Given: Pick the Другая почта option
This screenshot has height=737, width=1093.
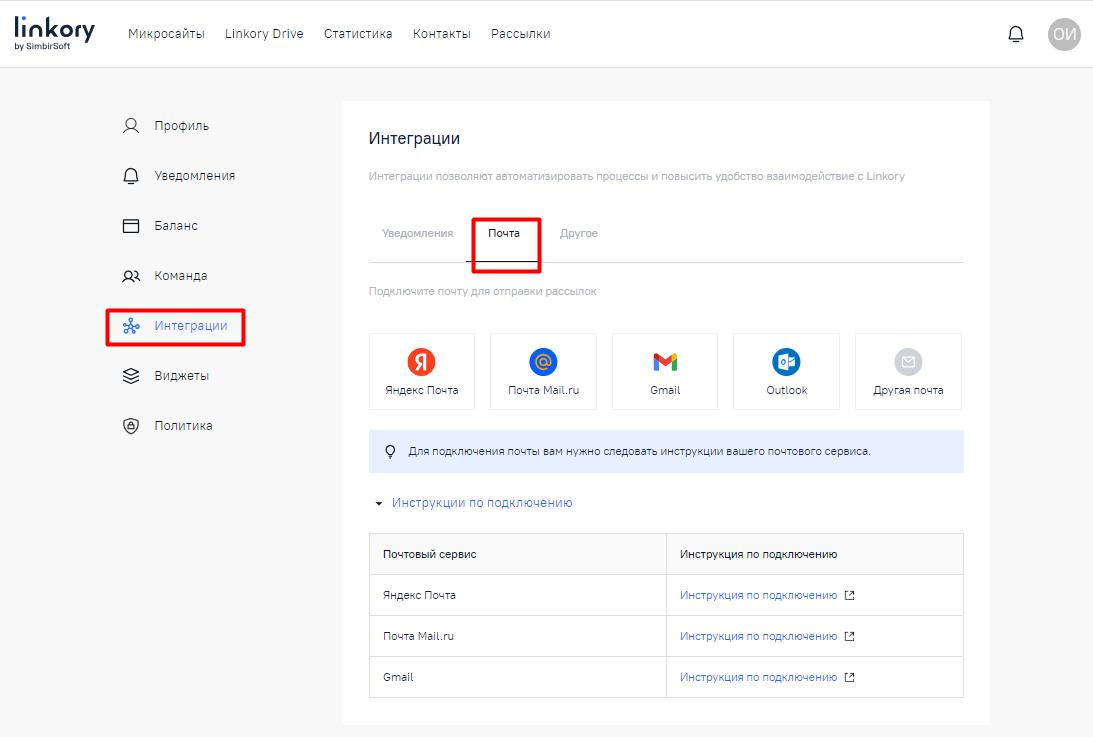Looking at the screenshot, I should point(907,371).
